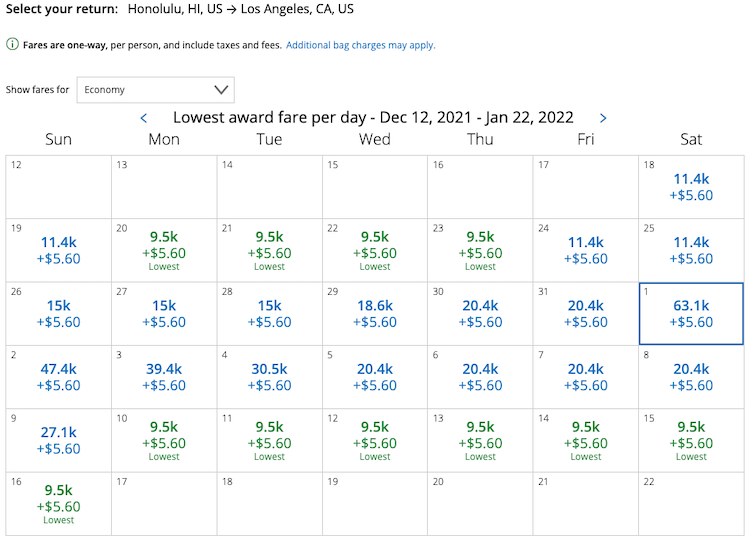Image resolution: width=750 pixels, height=539 pixels.
Task: Select Dec 29 fare of 18.6k
Action: pos(375,314)
